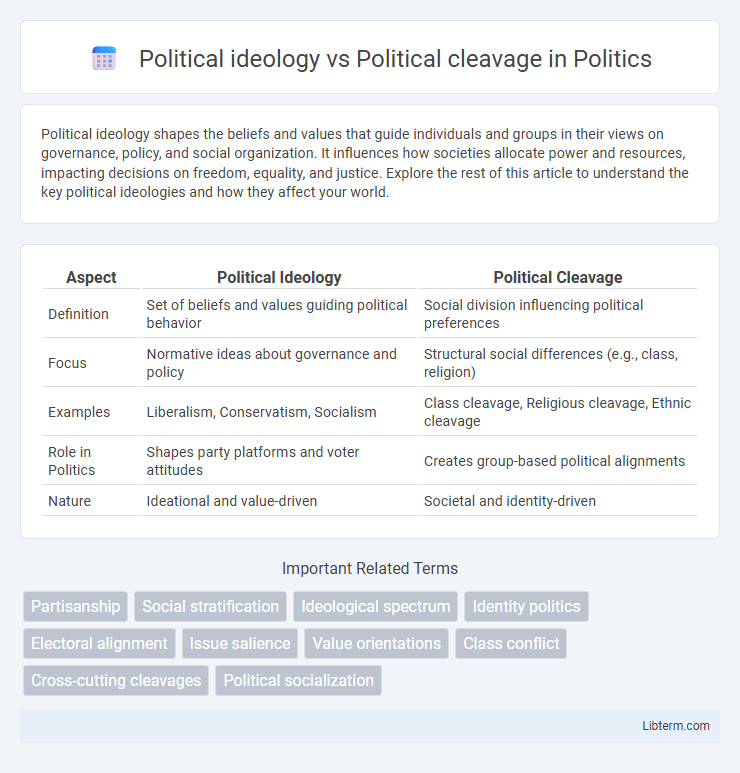Select the Nature row label

click(70, 501)
